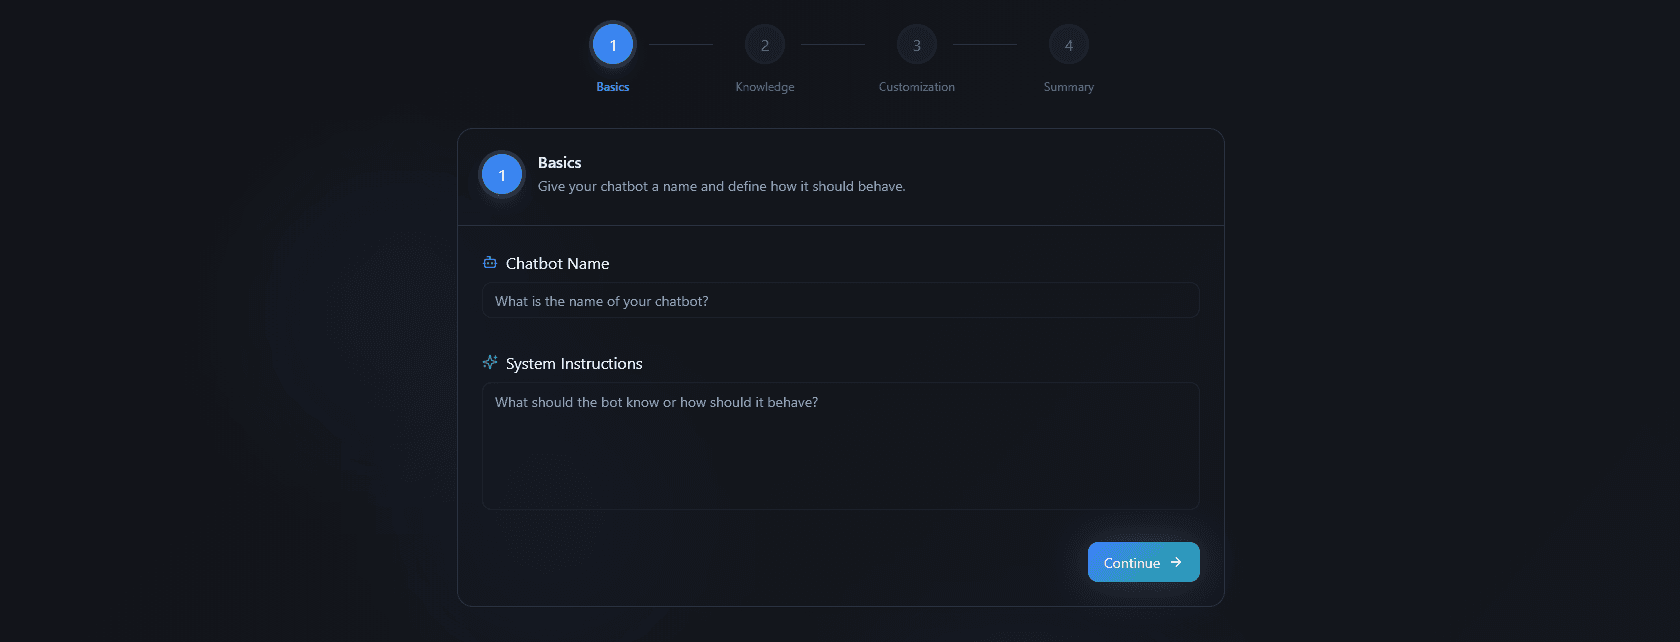Click the robot icon beside Chatbot Name
Screen dimensions: 1680x642
click(489, 262)
